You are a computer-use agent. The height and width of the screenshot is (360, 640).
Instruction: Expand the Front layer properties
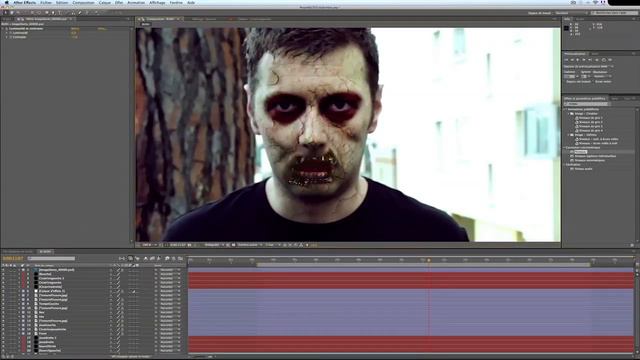(19, 333)
